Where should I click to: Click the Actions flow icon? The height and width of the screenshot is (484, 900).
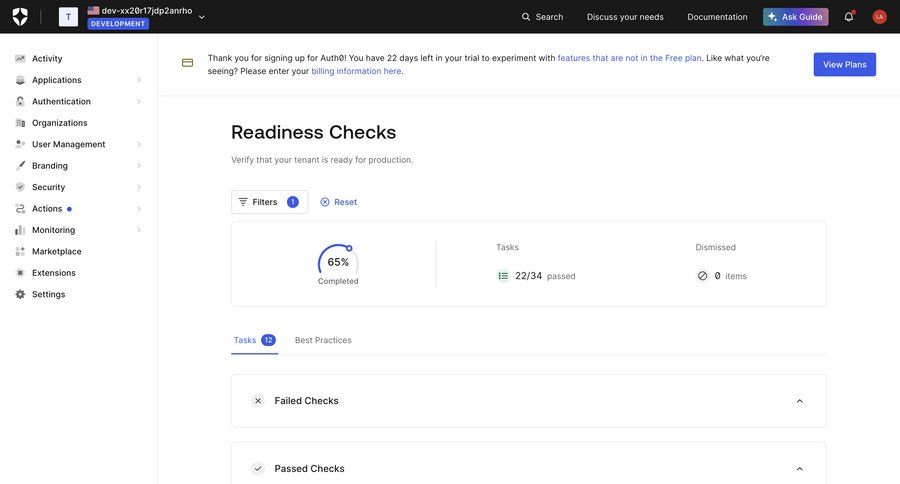click(20, 208)
